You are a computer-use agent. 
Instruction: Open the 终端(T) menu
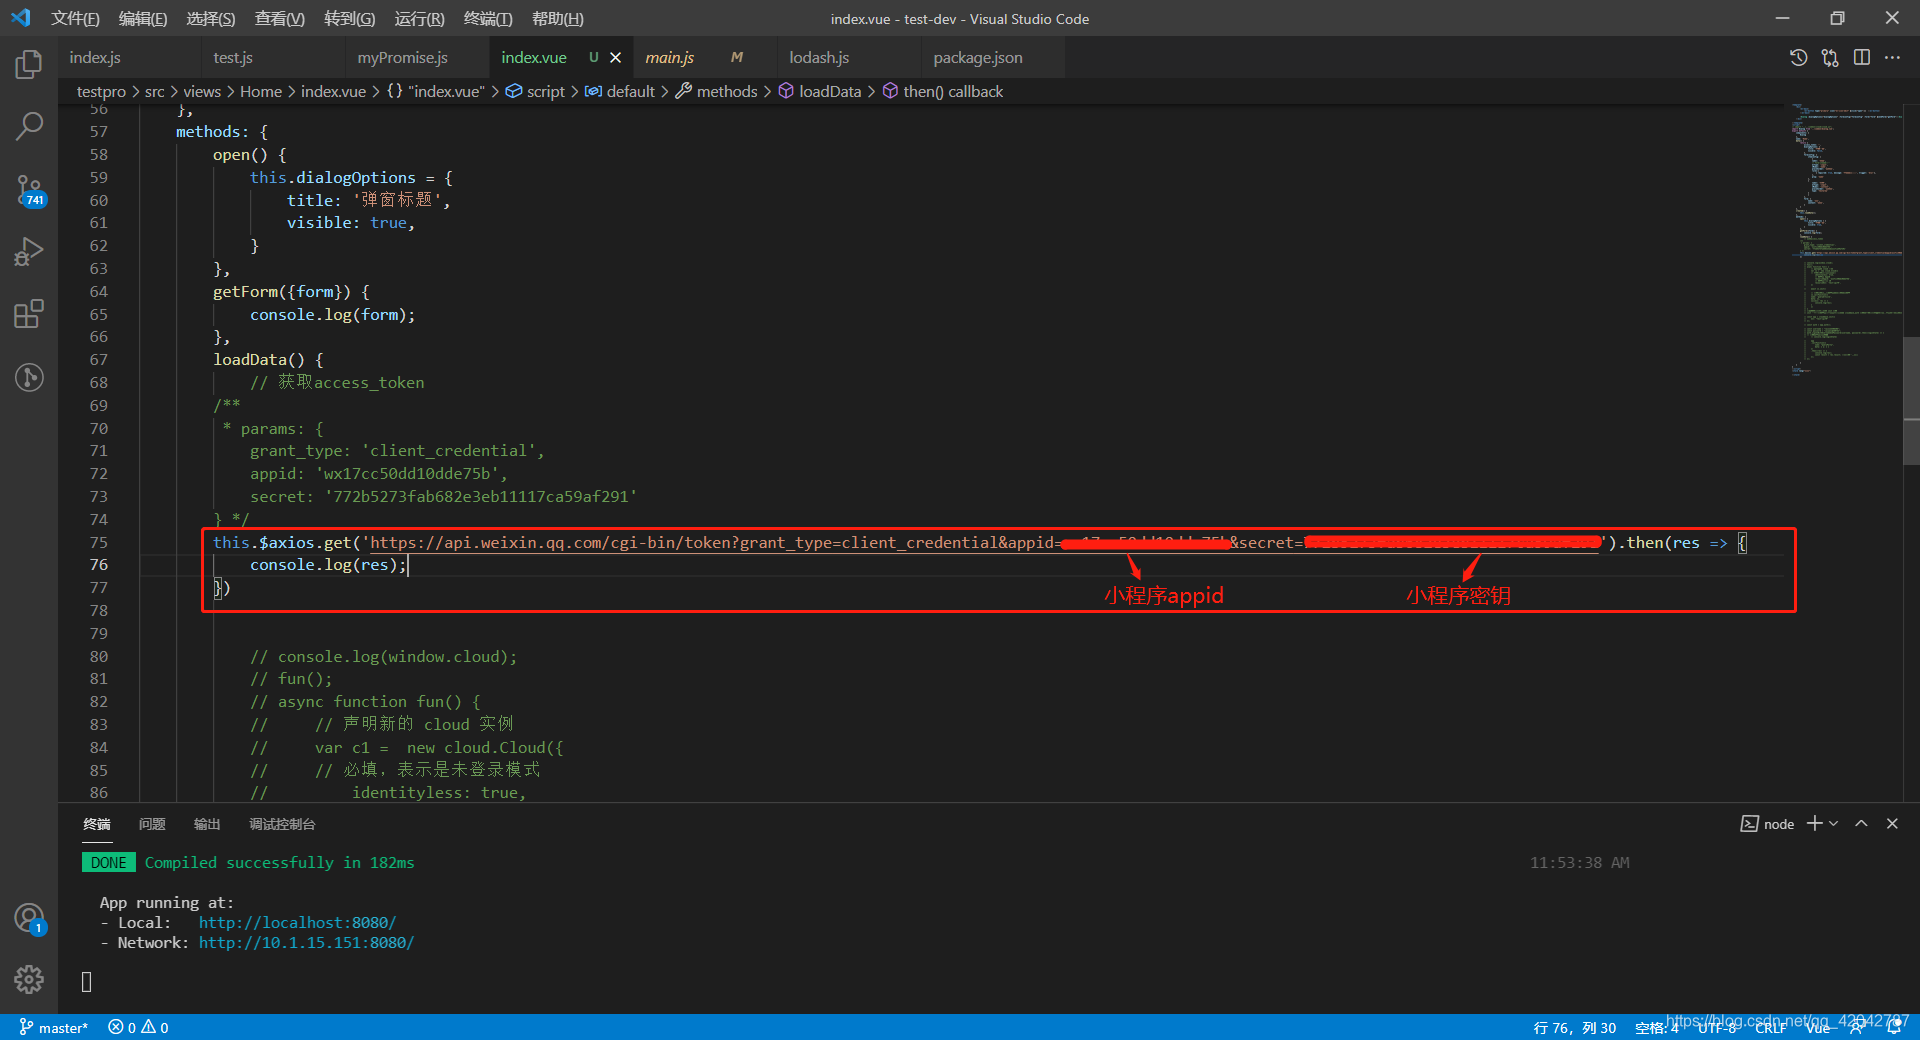coord(488,19)
